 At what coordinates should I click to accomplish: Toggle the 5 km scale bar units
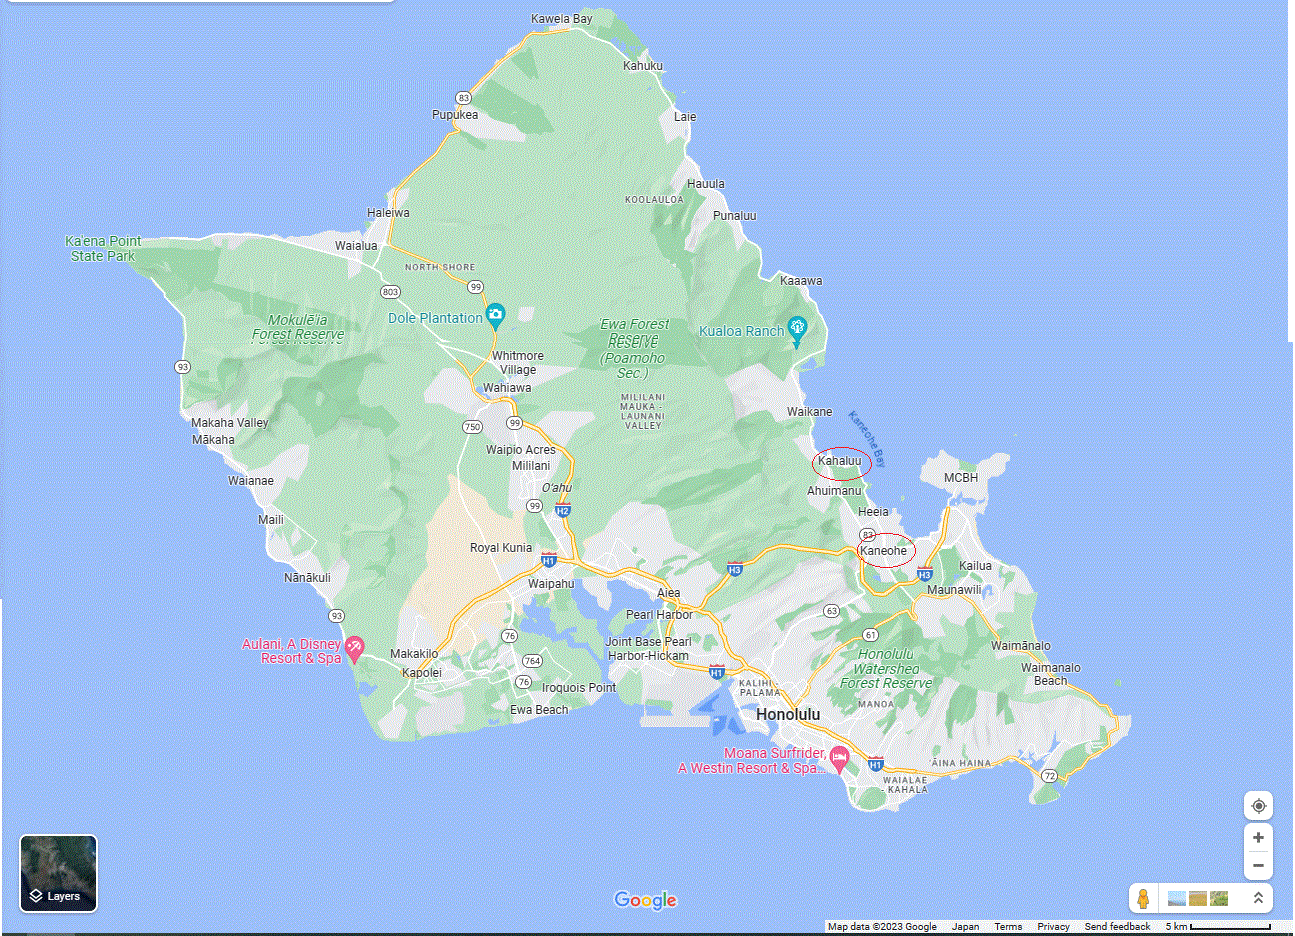click(x=1218, y=927)
